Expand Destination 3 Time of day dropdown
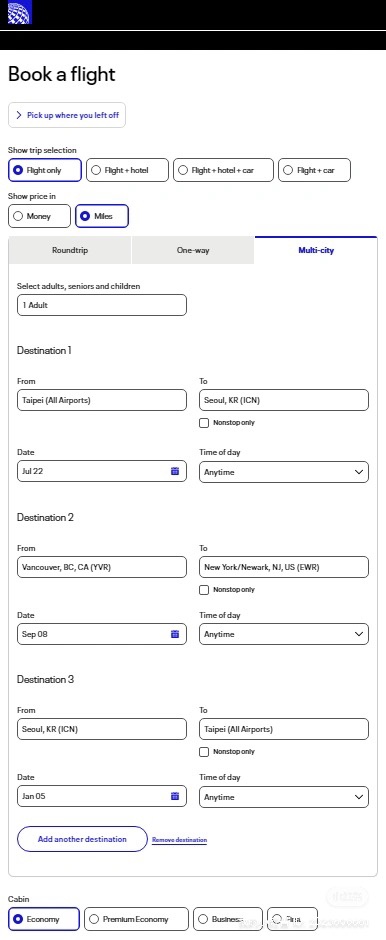Viewport: 386px width, 940px height. point(284,797)
